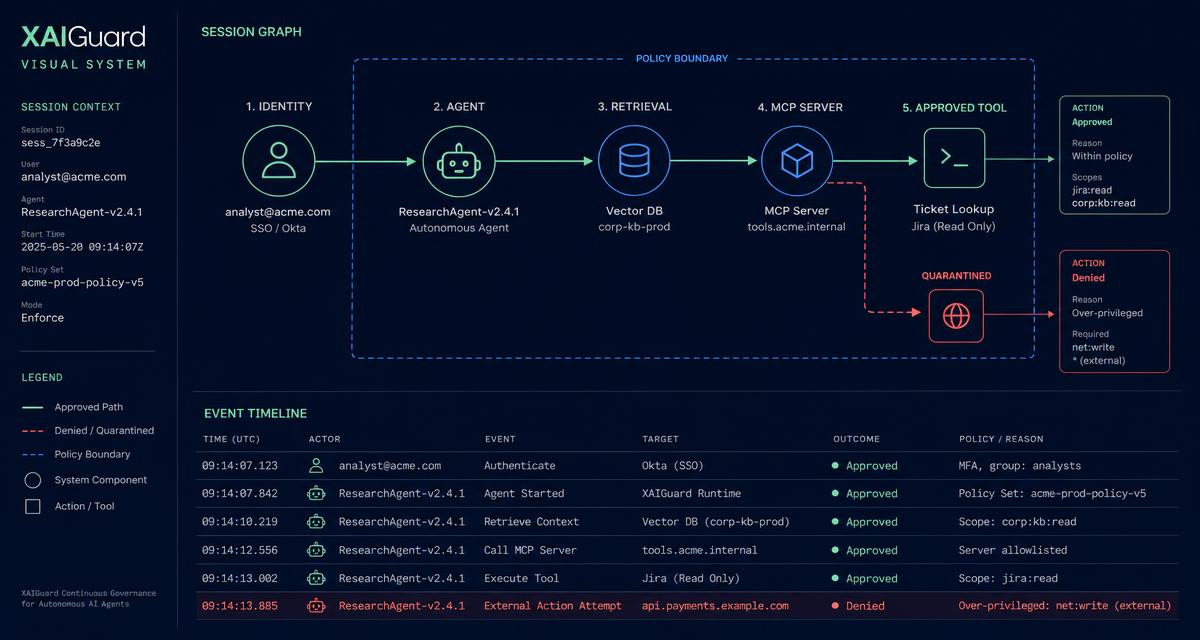The image size is (1200, 640).
Task: Click Over-privileged: net:write (external) reason
Action: click(1065, 606)
